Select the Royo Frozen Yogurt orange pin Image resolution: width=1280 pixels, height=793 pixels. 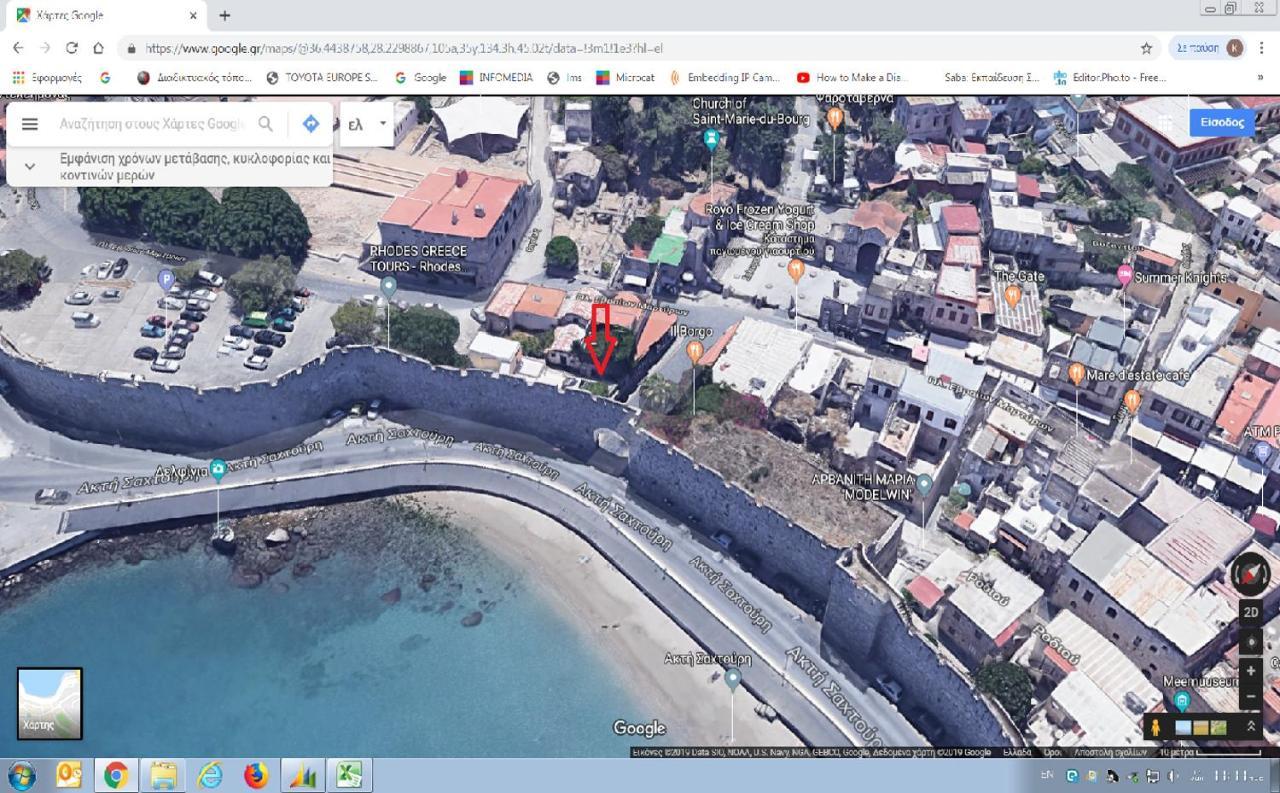[x=796, y=269]
